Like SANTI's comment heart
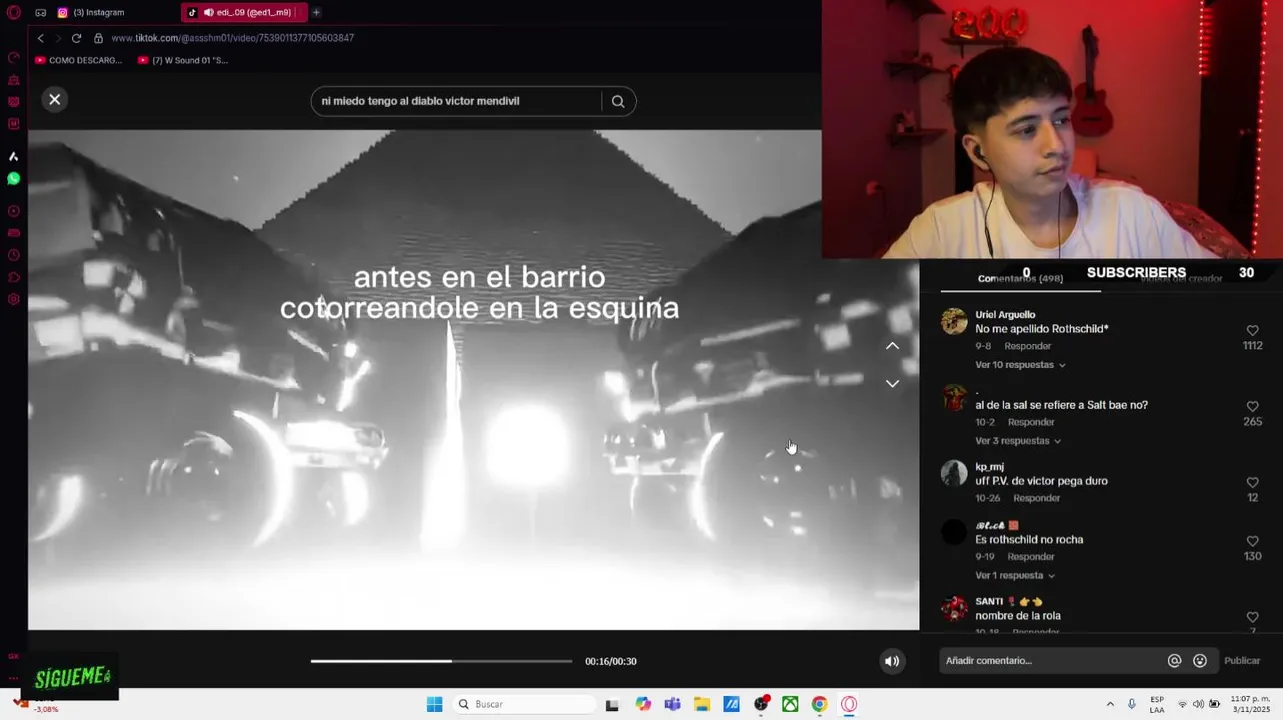Viewport: 1283px width, 720px height. [x=1252, y=617]
